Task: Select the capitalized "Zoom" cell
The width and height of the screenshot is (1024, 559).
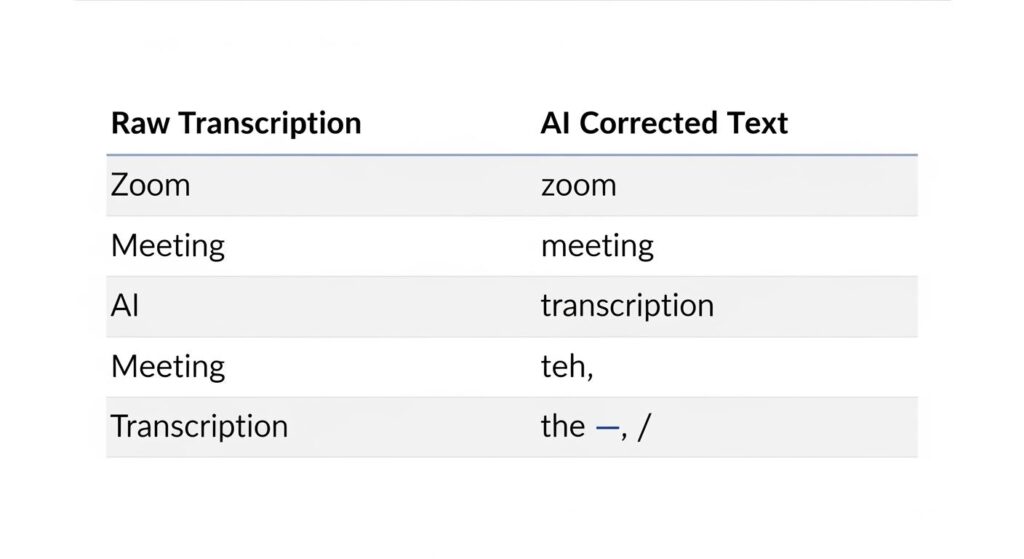Action: (150, 185)
